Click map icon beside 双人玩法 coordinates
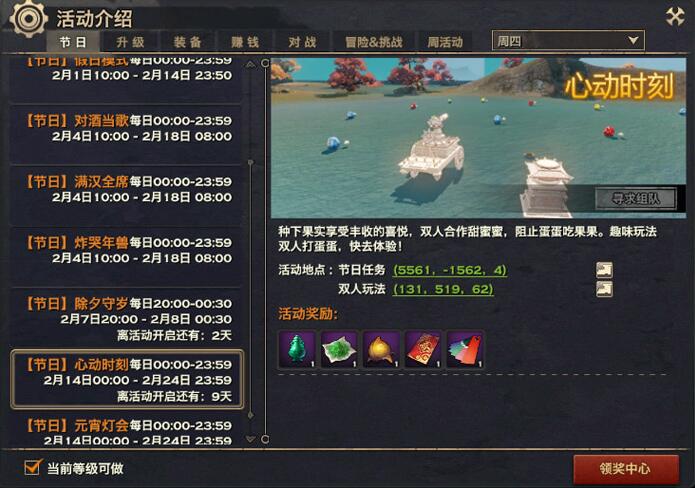This screenshot has height=488, width=695. tap(604, 289)
